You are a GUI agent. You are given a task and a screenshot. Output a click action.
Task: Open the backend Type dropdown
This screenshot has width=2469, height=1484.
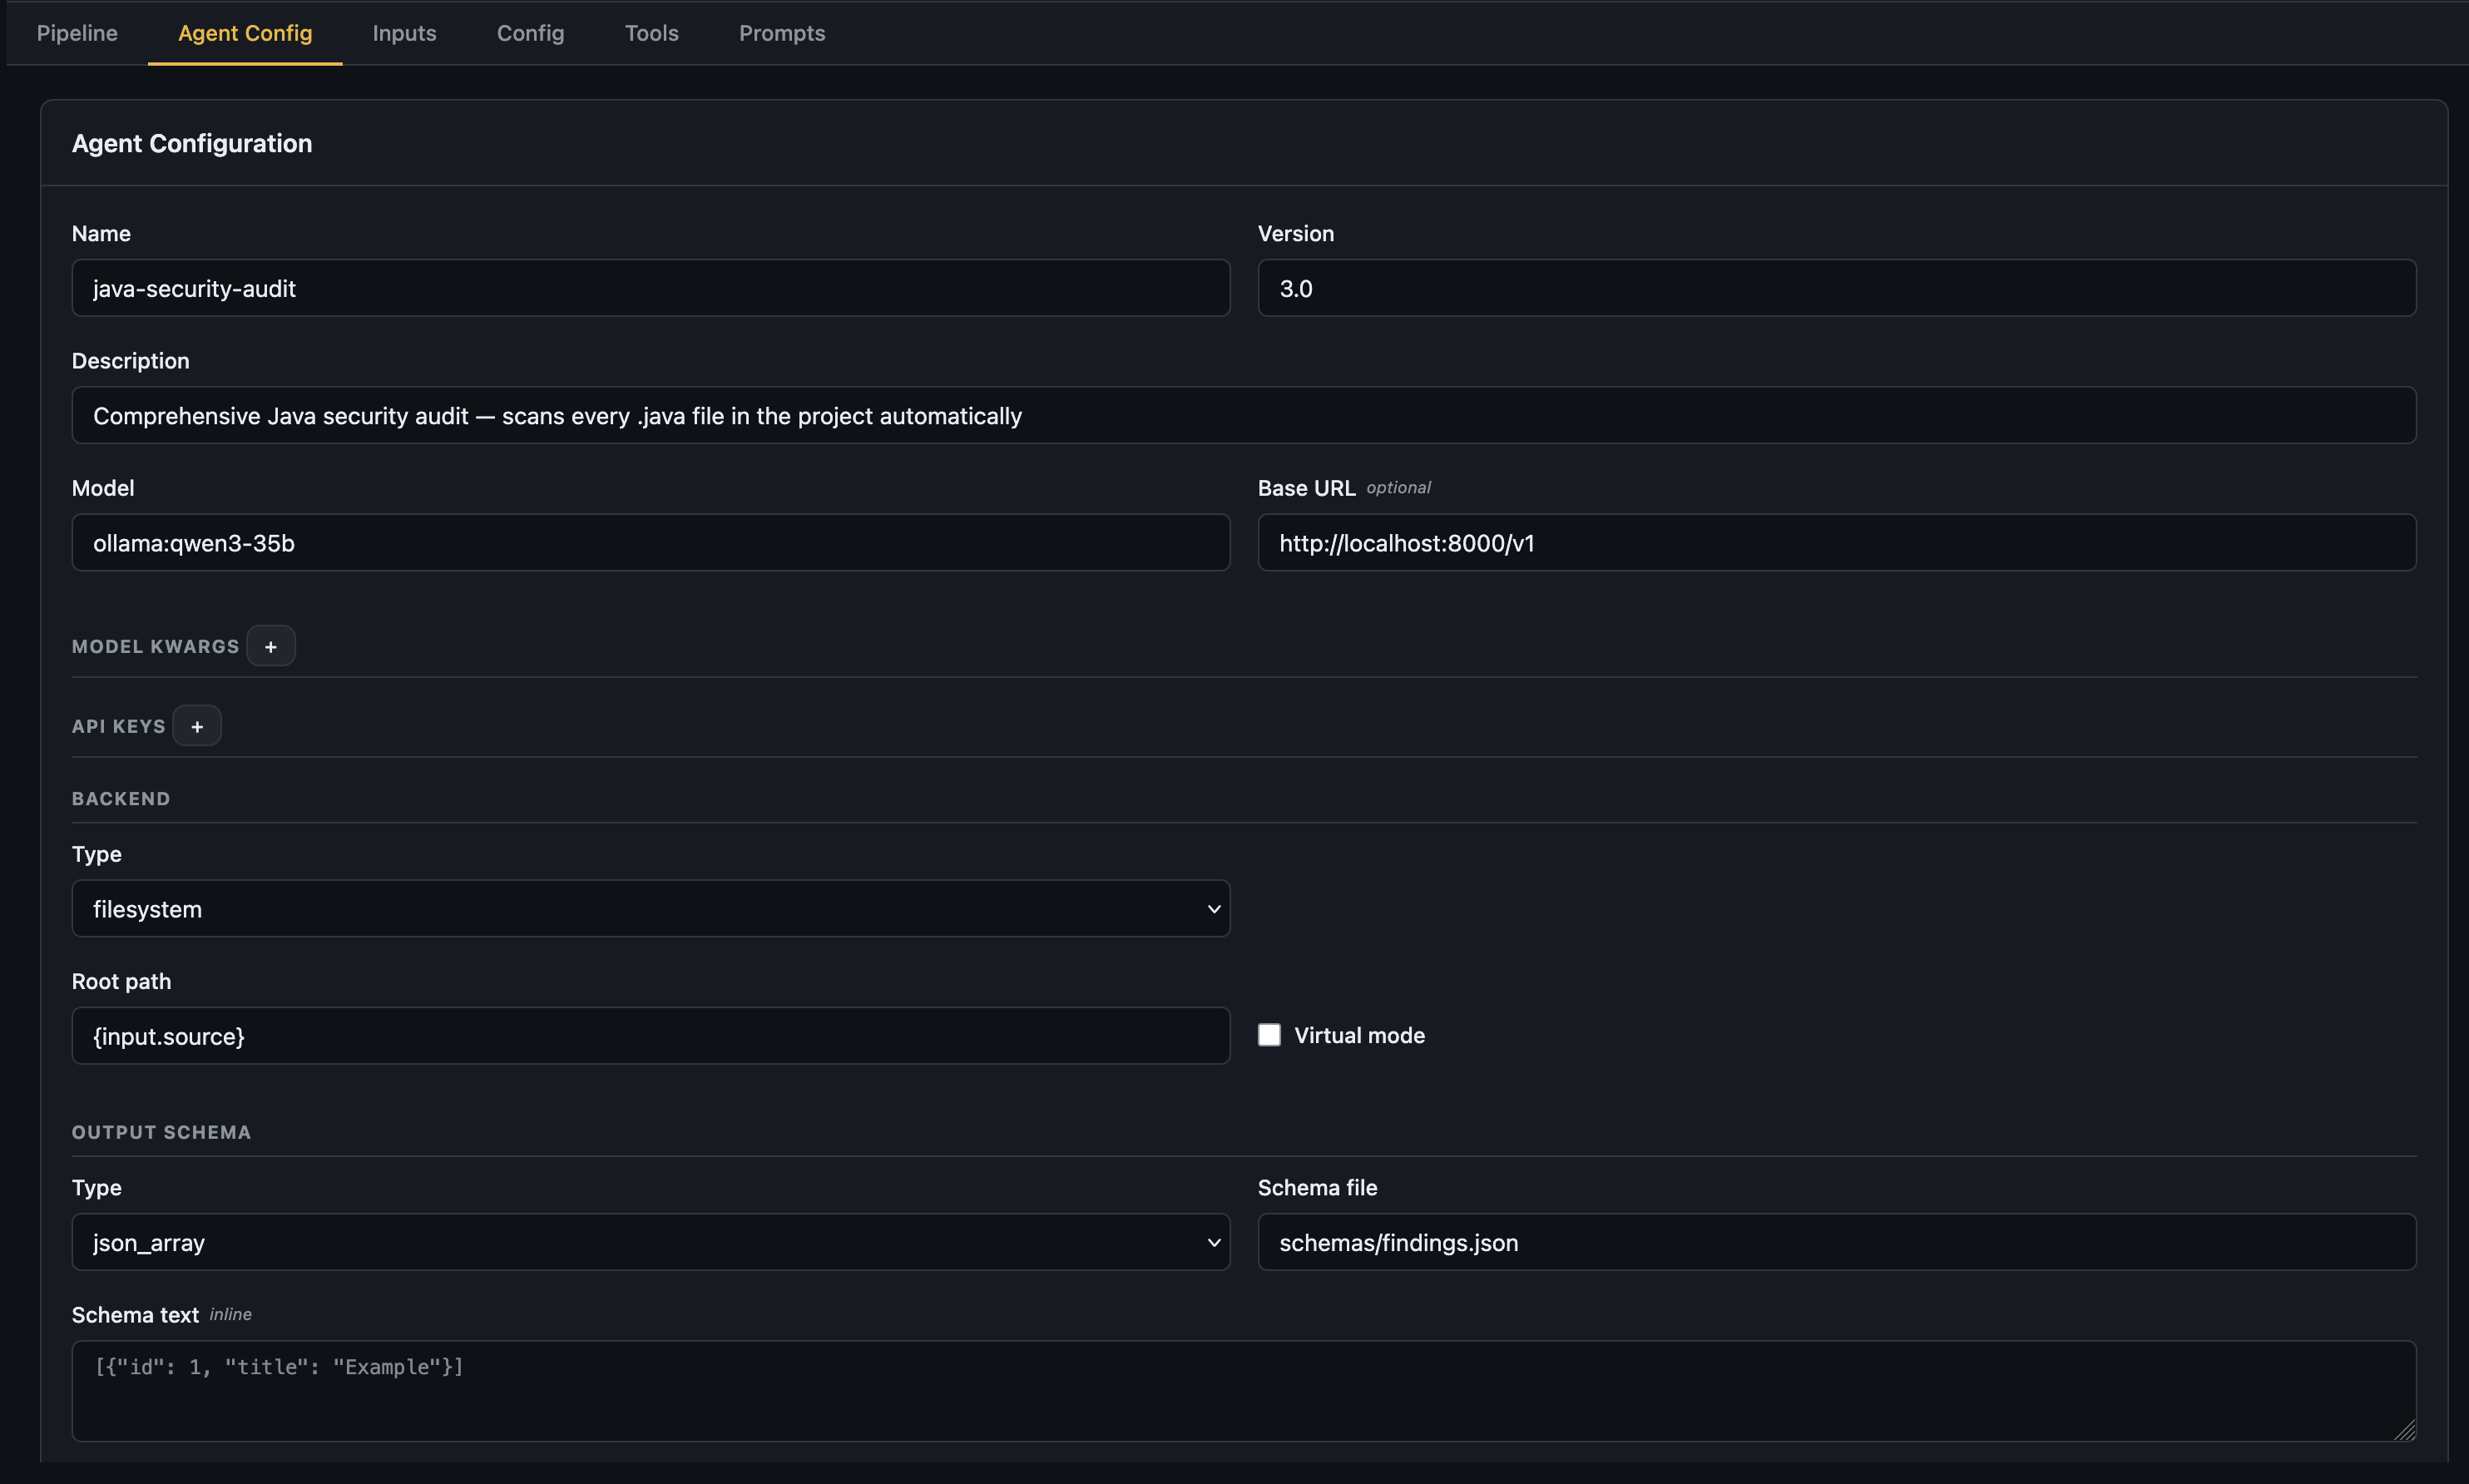coord(650,908)
